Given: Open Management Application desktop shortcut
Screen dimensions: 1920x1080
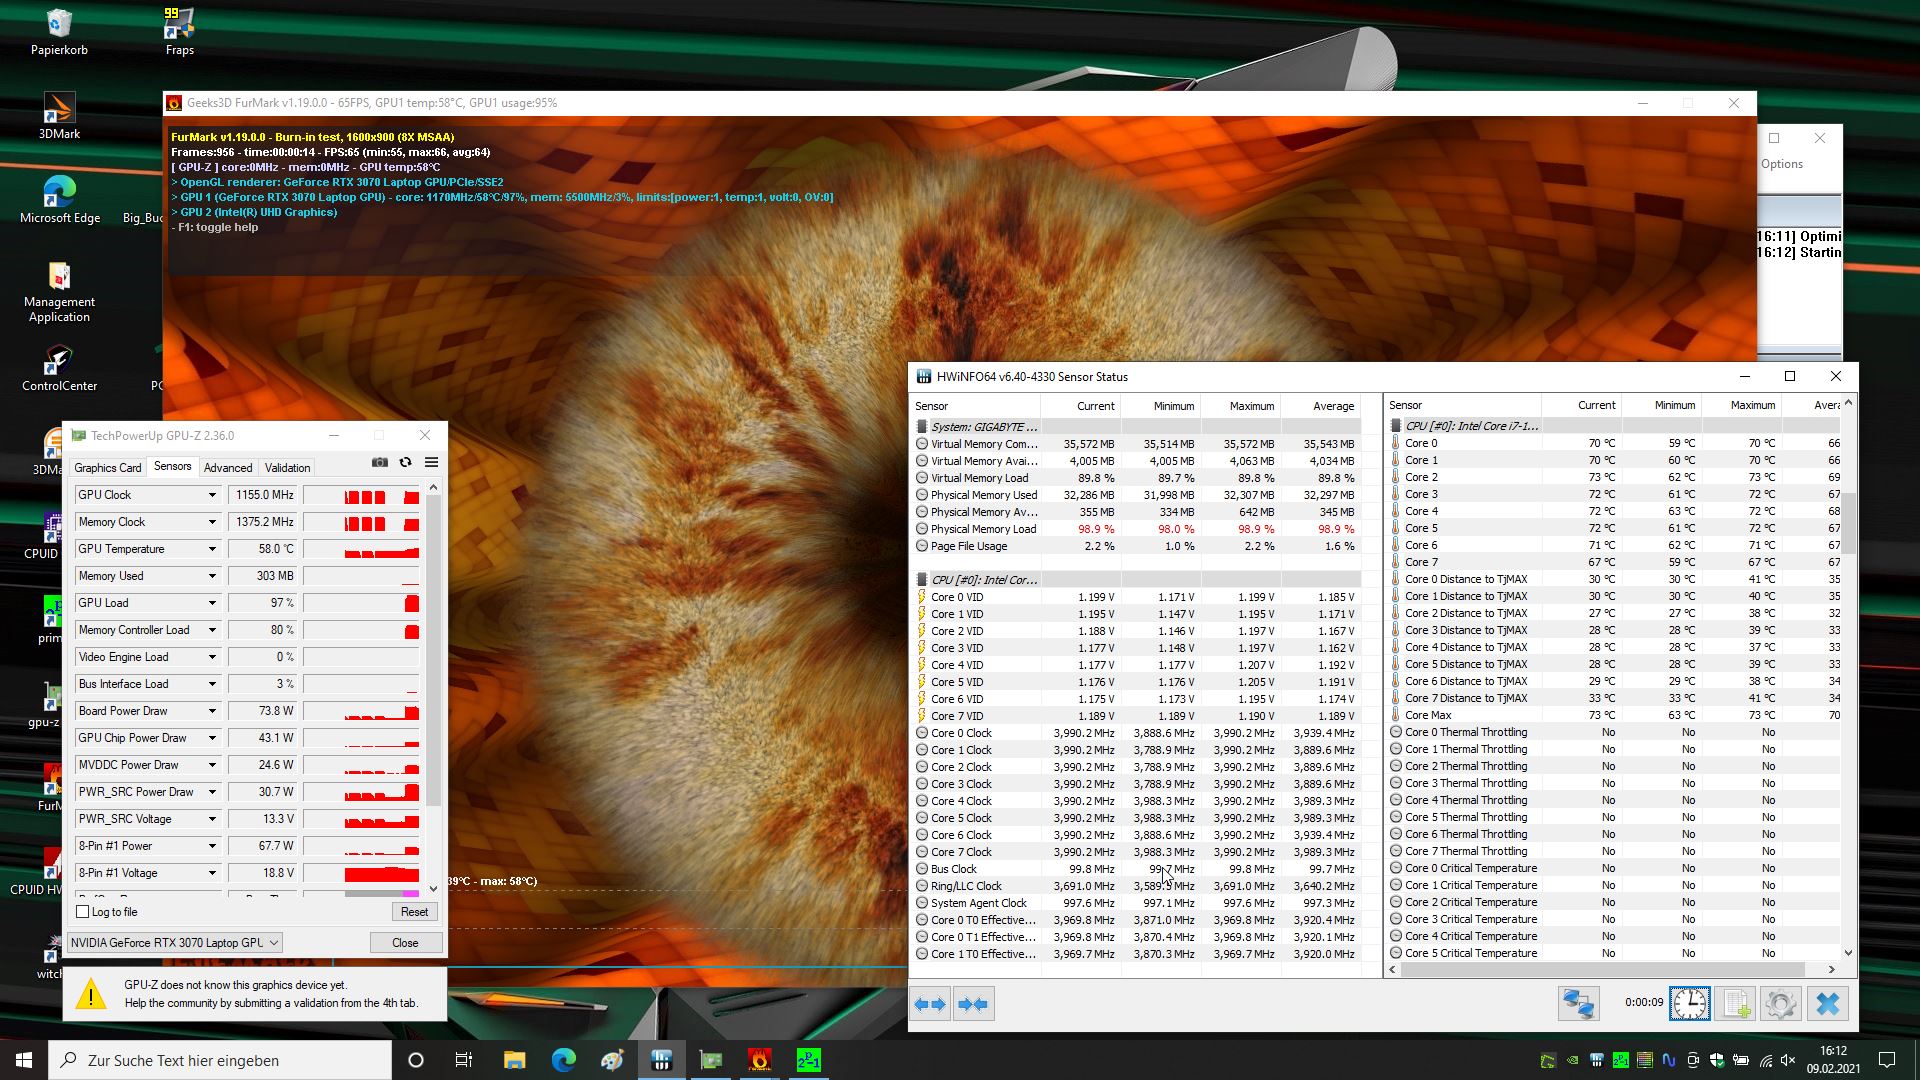Looking at the screenshot, I should coord(59,292).
